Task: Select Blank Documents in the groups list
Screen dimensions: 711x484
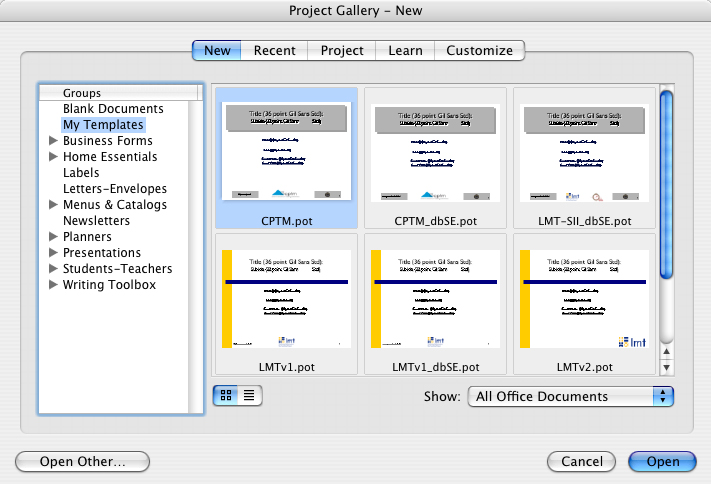Action: pyautogui.click(x=113, y=109)
